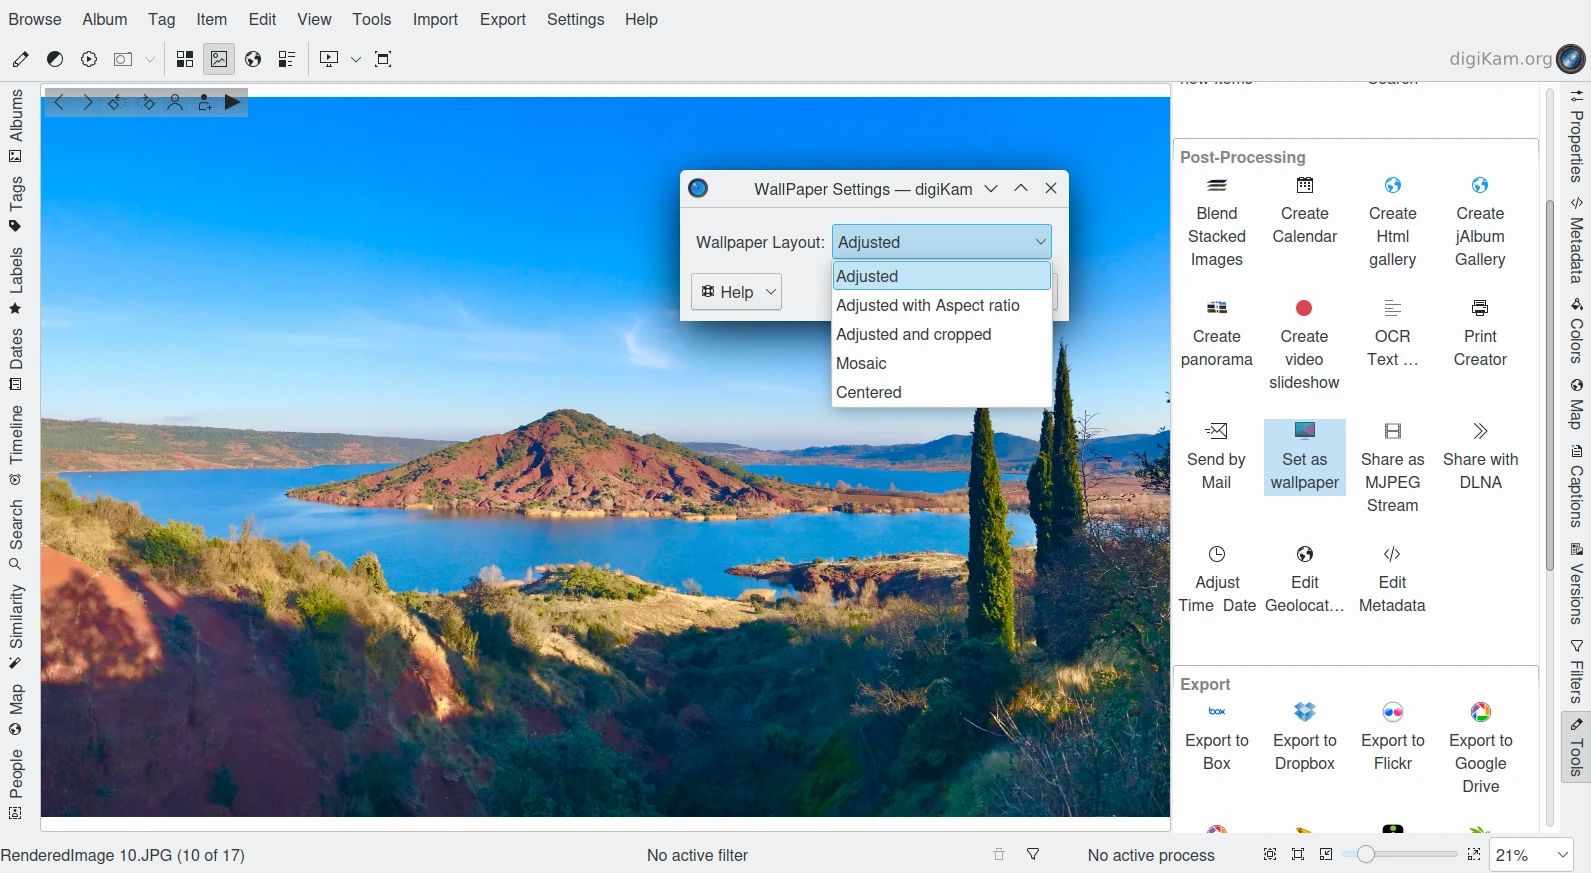Expand the Help button dropdown
Image resolution: width=1591 pixels, height=873 pixels.
[771, 292]
